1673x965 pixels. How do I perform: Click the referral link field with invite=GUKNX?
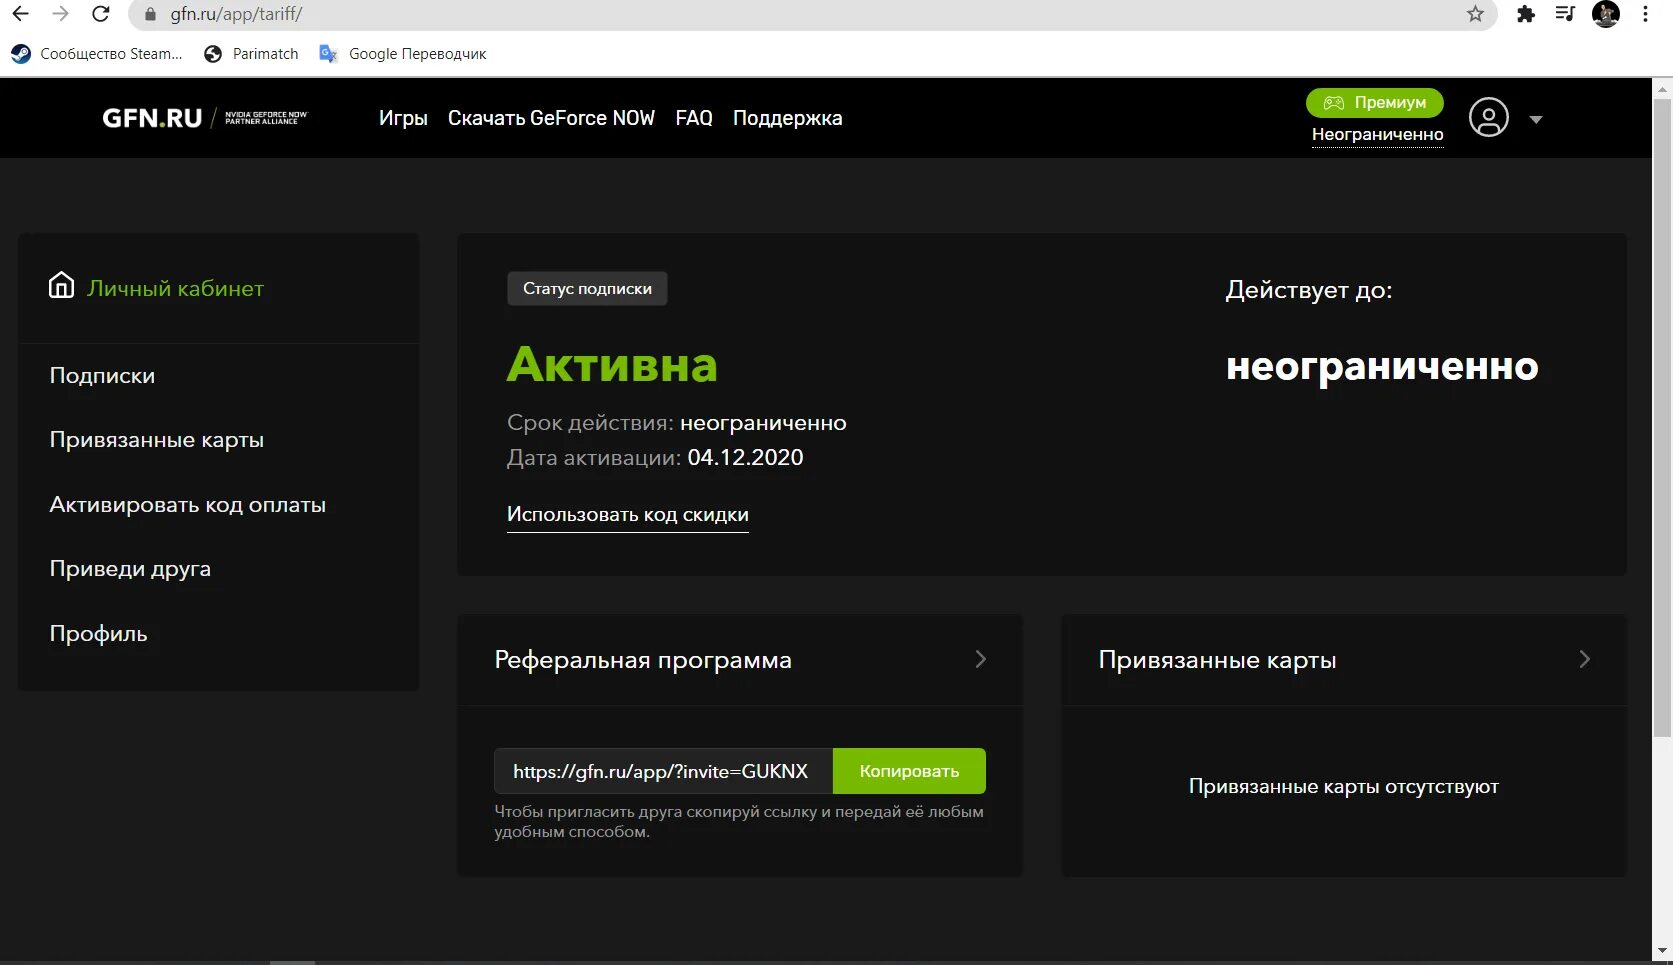point(663,771)
